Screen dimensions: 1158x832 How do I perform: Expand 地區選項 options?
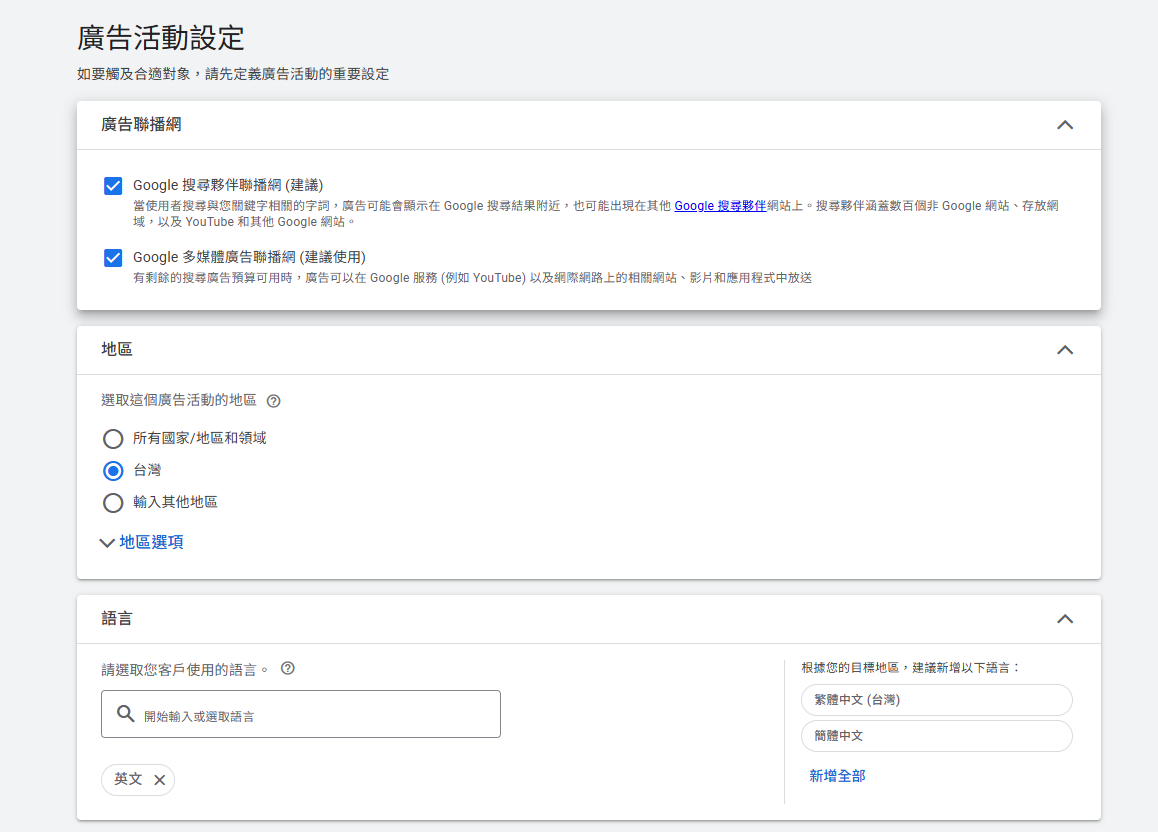pos(142,542)
